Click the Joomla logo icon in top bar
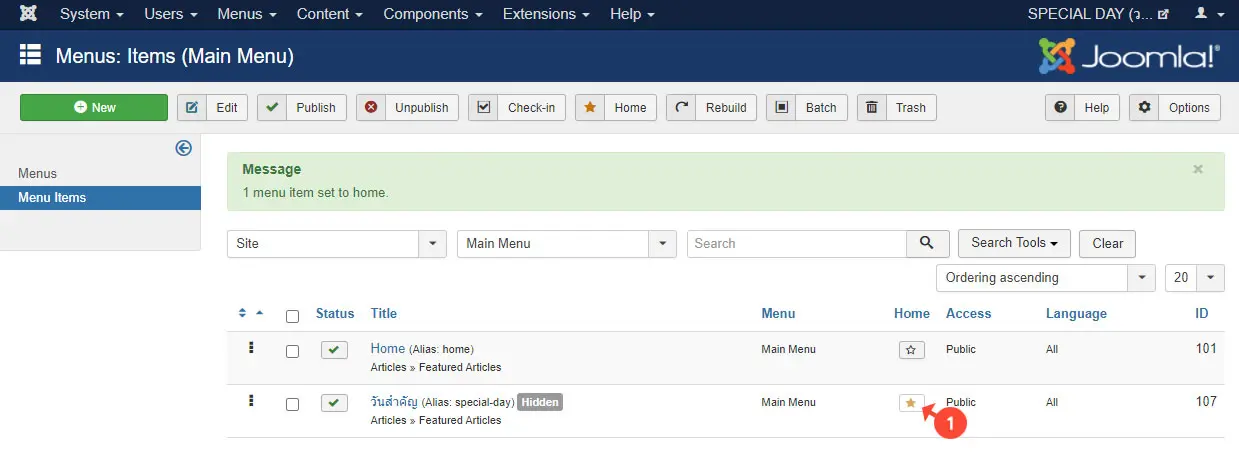This screenshot has height=470, width=1239. 29,14
